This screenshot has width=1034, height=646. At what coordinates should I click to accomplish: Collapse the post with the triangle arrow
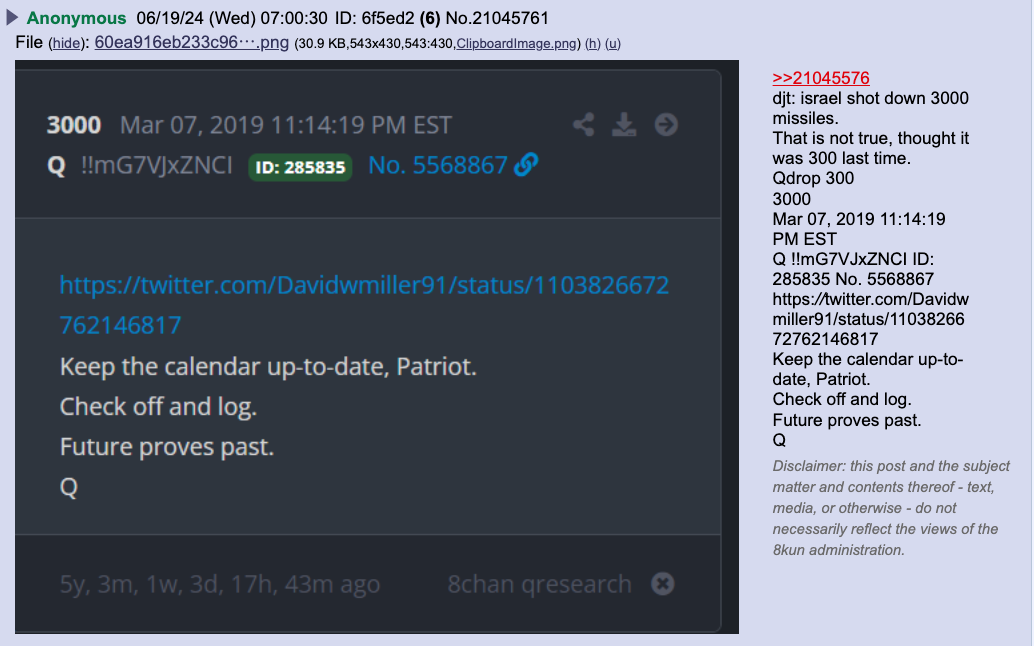pyautogui.click(x=12, y=18)
